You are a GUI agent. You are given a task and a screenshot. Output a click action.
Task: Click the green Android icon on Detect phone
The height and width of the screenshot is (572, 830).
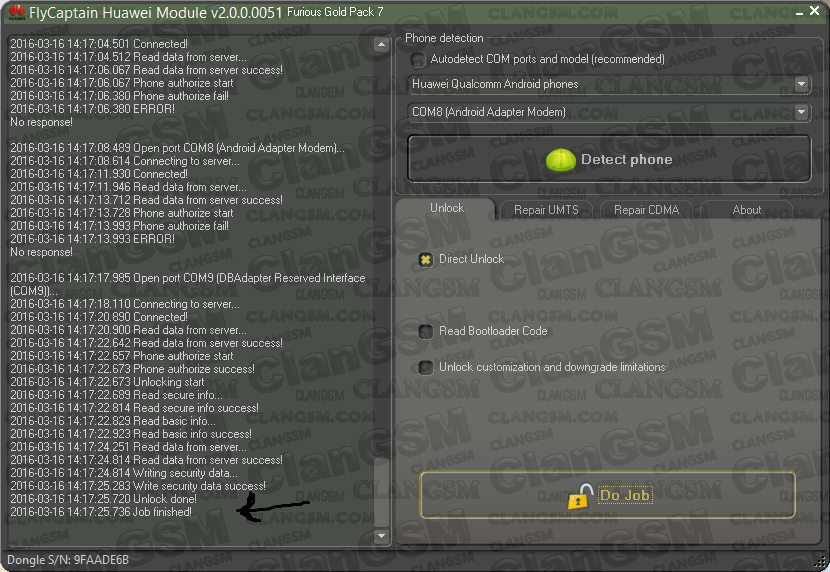[x=561, y=160]
